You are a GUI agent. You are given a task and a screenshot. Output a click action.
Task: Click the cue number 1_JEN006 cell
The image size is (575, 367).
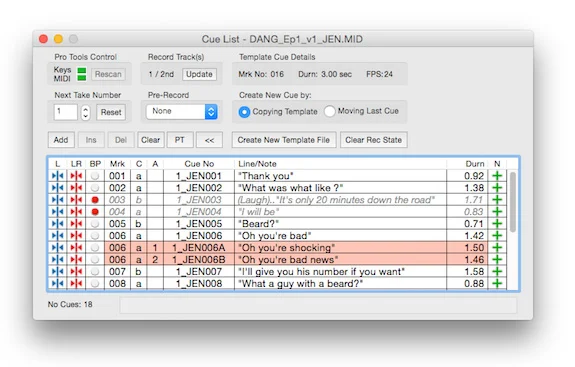(x=199, y=236)
